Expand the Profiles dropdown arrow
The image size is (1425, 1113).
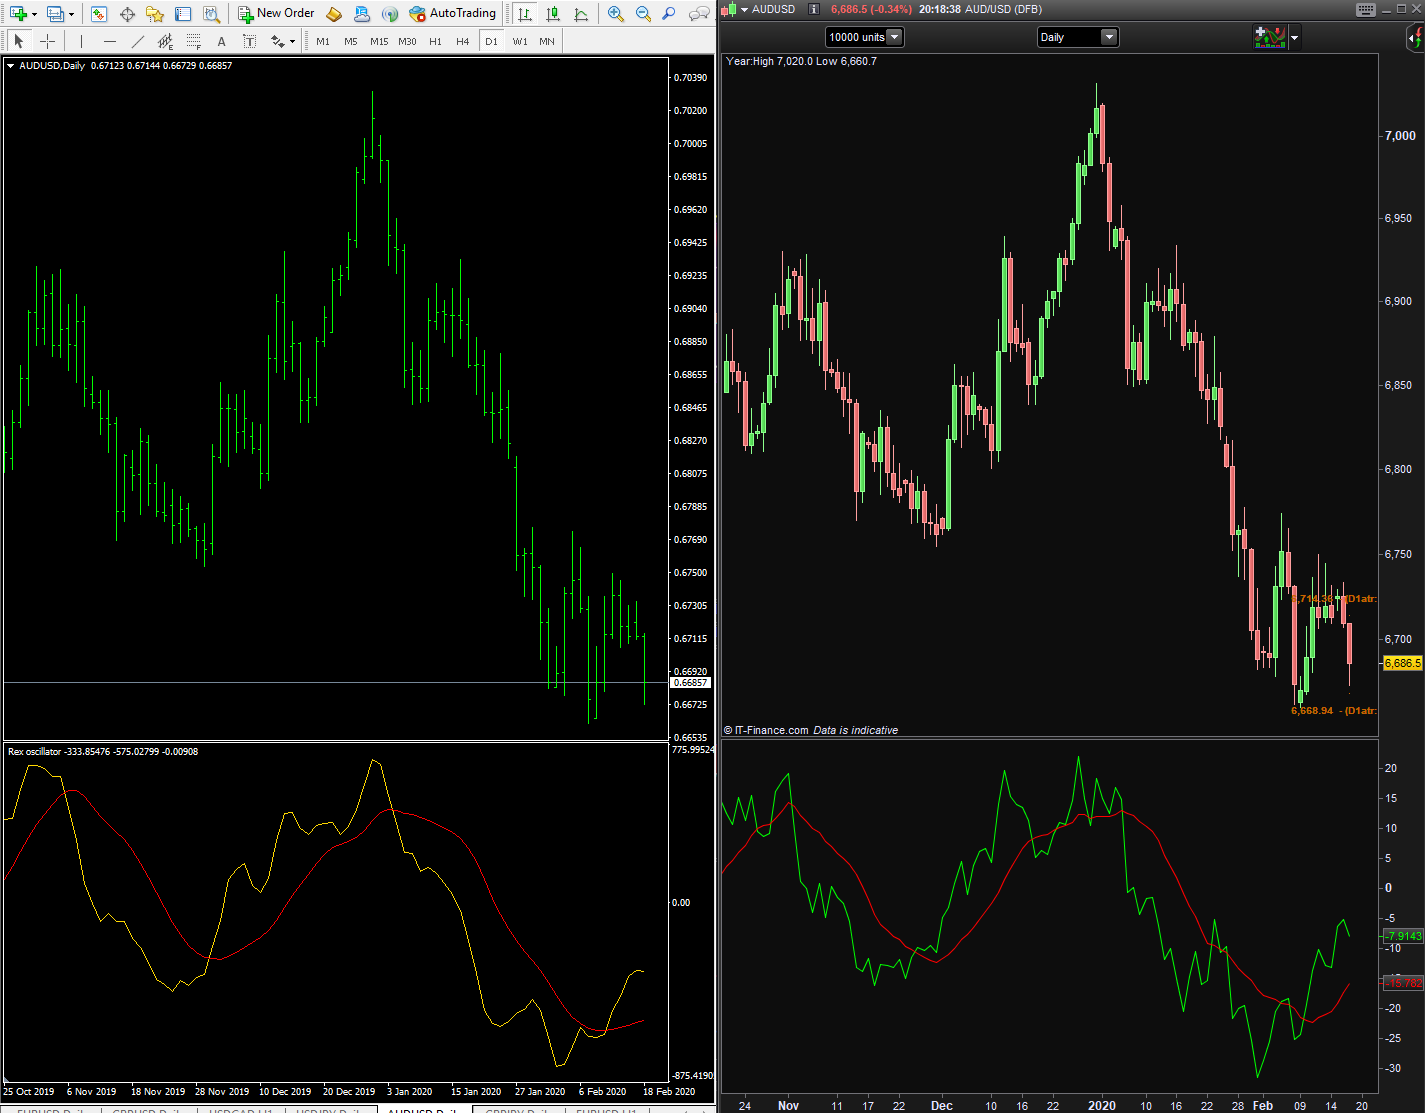71,14
